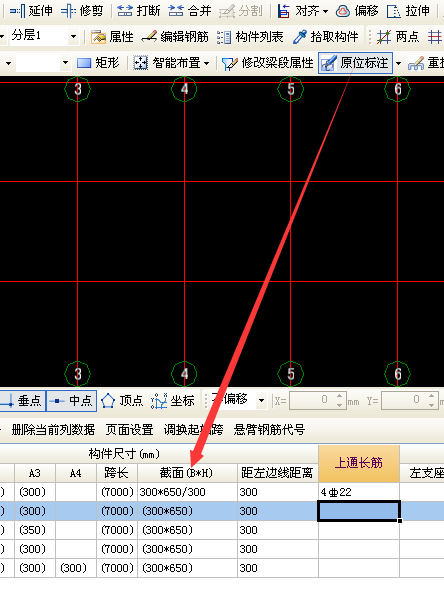Select the cell '4 Φ22' upper rebar
444x594 pixels.
[x=359, y=492]
